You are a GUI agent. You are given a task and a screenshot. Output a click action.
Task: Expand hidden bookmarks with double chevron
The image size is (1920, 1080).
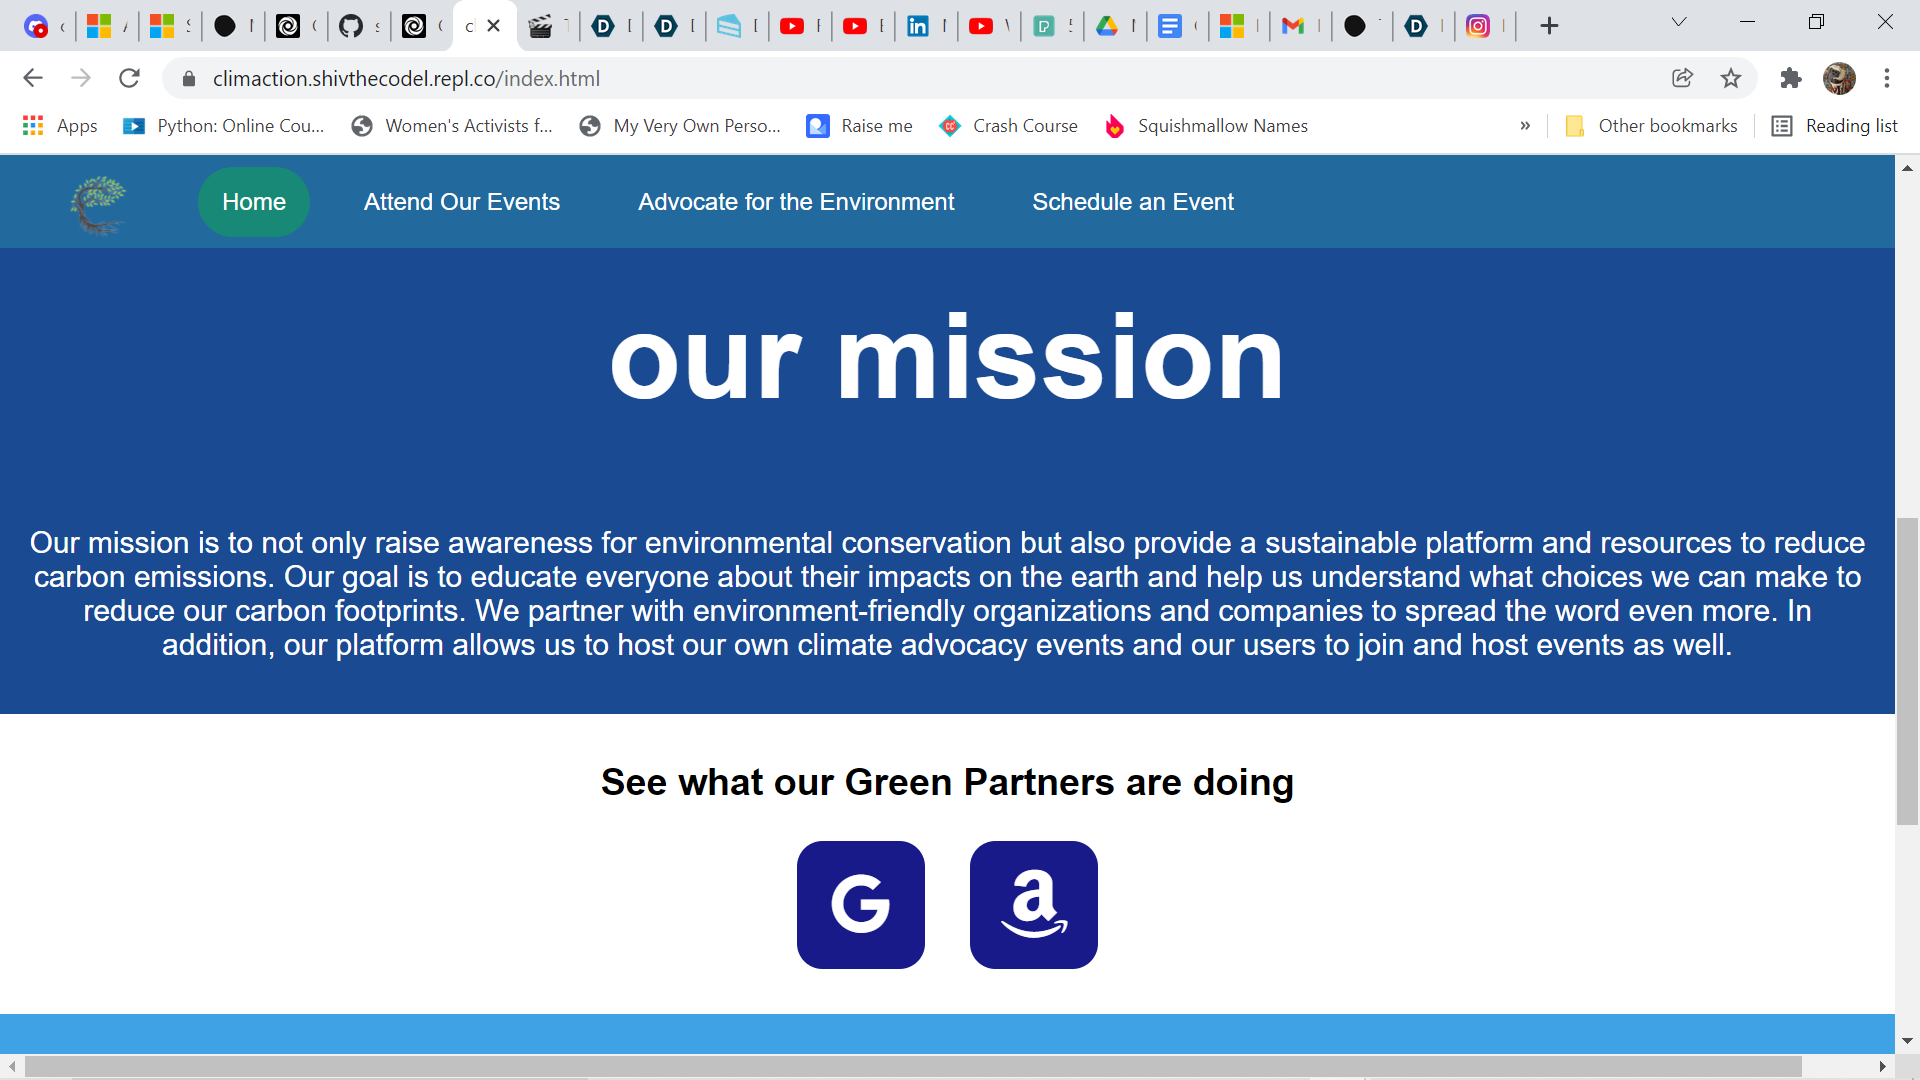click(x=1525, y=126)
